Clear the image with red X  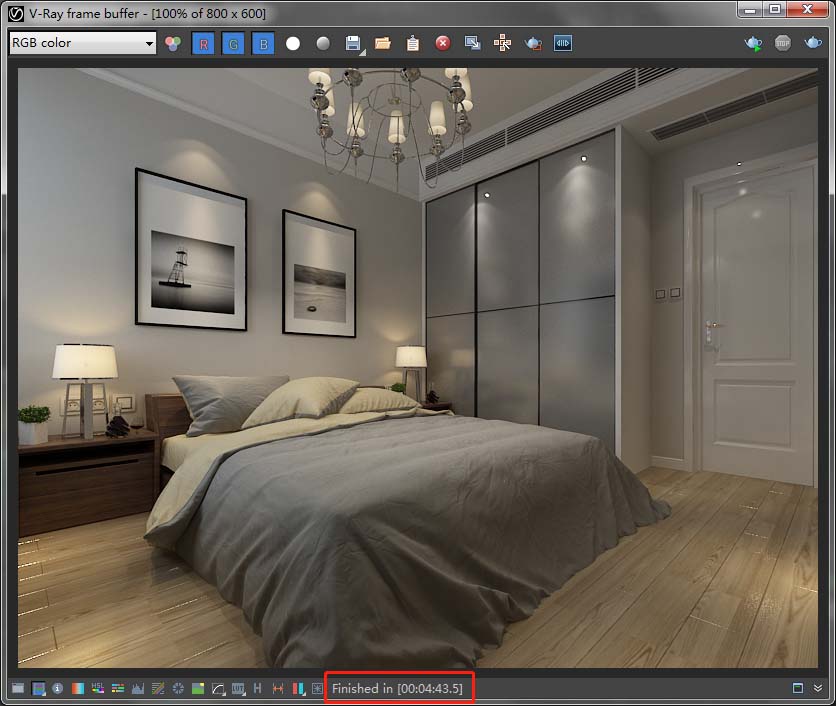click(442, 43)
